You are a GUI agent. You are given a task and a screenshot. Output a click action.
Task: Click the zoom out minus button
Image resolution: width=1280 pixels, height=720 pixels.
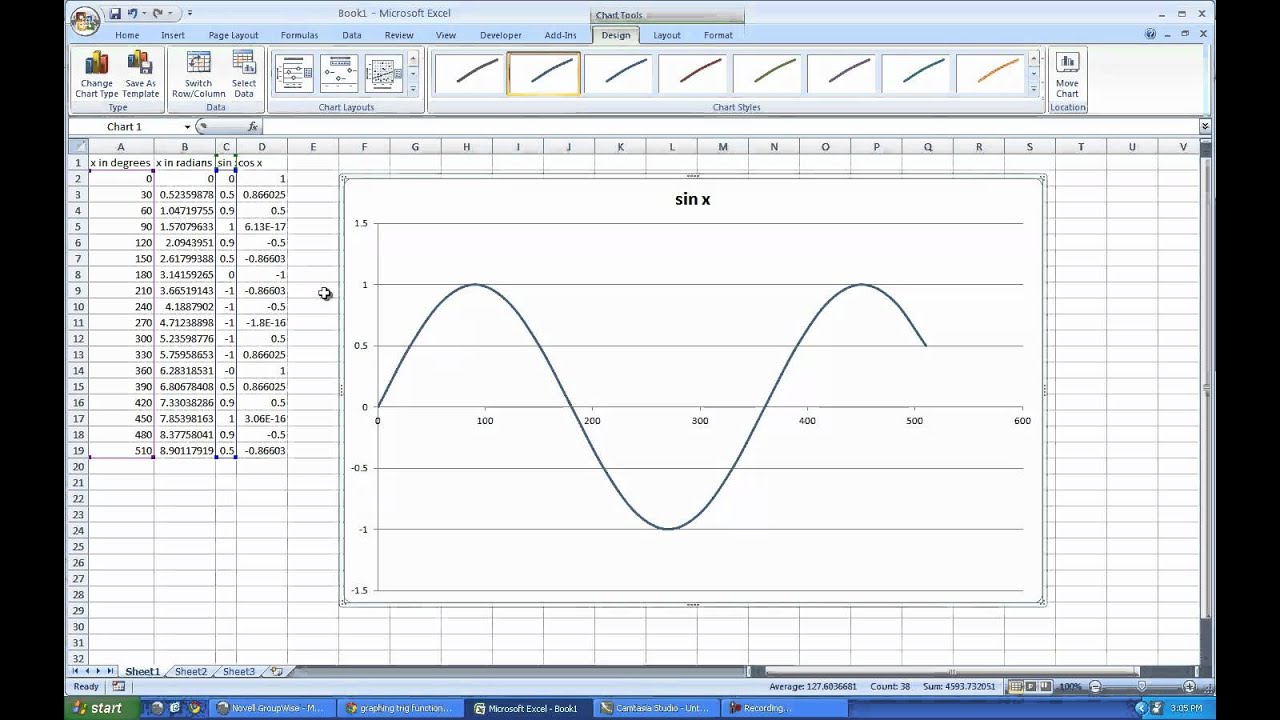coord(1095,686)
